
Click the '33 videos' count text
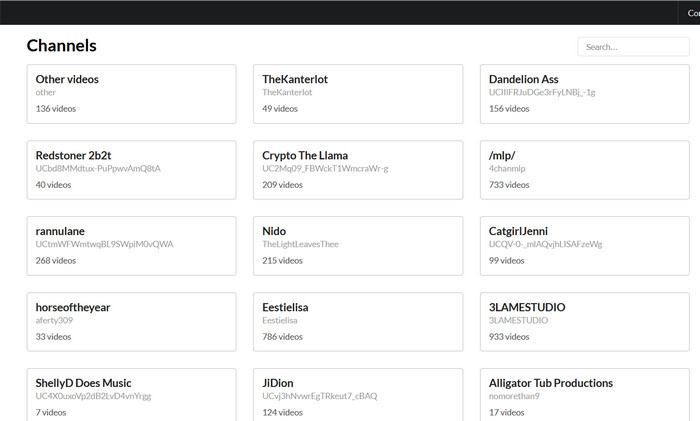(x=53, y=337)
